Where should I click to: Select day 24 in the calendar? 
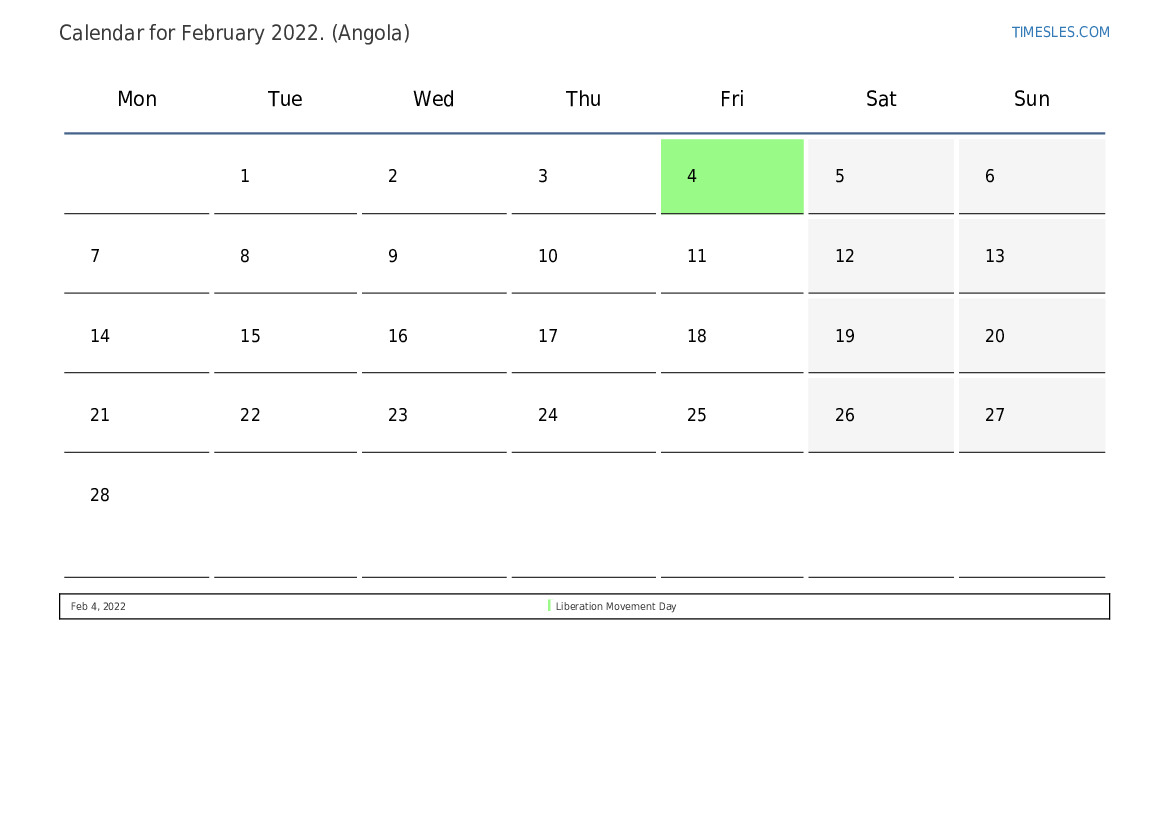(x=584, y=415)
